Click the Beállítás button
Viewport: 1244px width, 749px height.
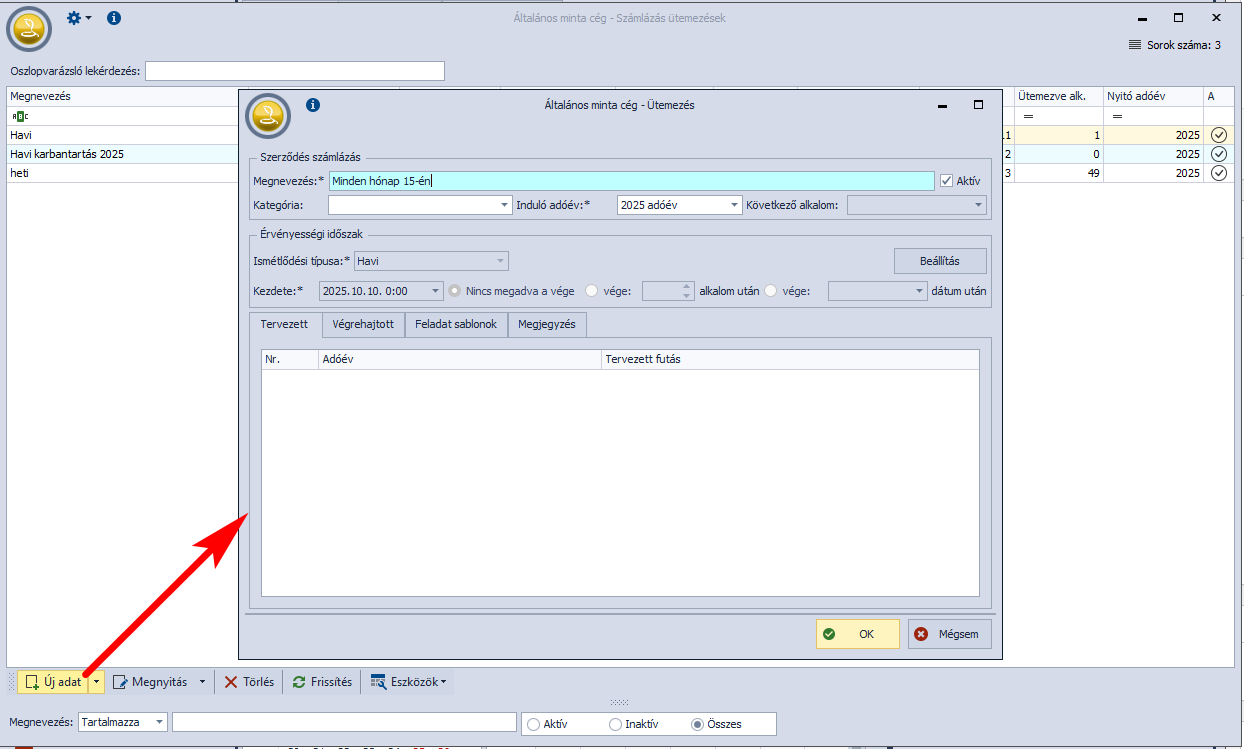pyautogui.click(x=939, y=261)
